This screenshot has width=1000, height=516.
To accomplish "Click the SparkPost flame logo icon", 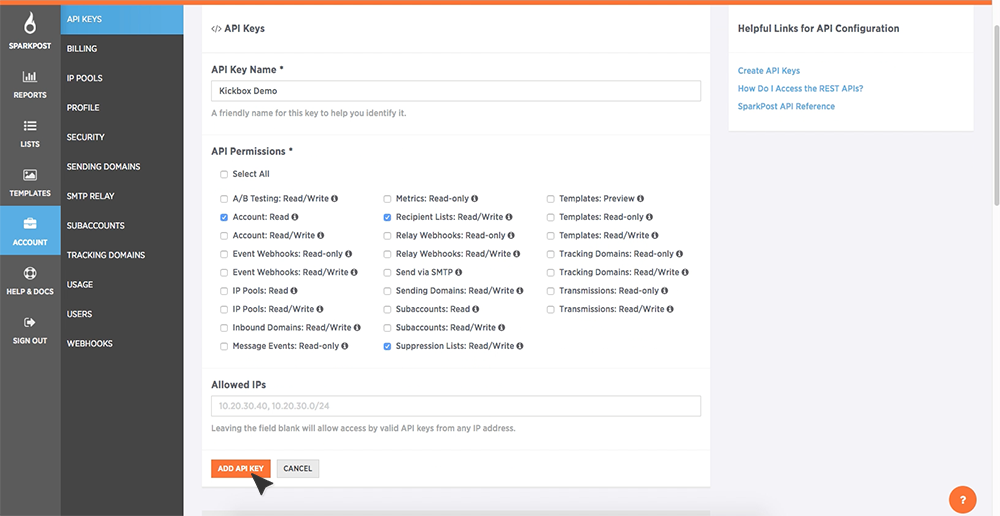I will click(x=29, y=24).
